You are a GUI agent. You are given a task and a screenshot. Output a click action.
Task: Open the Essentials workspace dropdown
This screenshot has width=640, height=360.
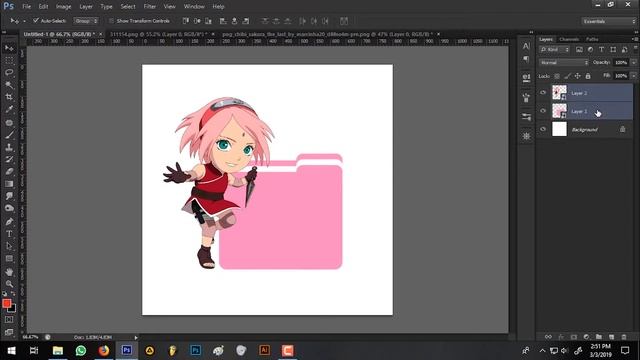click(608, 21)
